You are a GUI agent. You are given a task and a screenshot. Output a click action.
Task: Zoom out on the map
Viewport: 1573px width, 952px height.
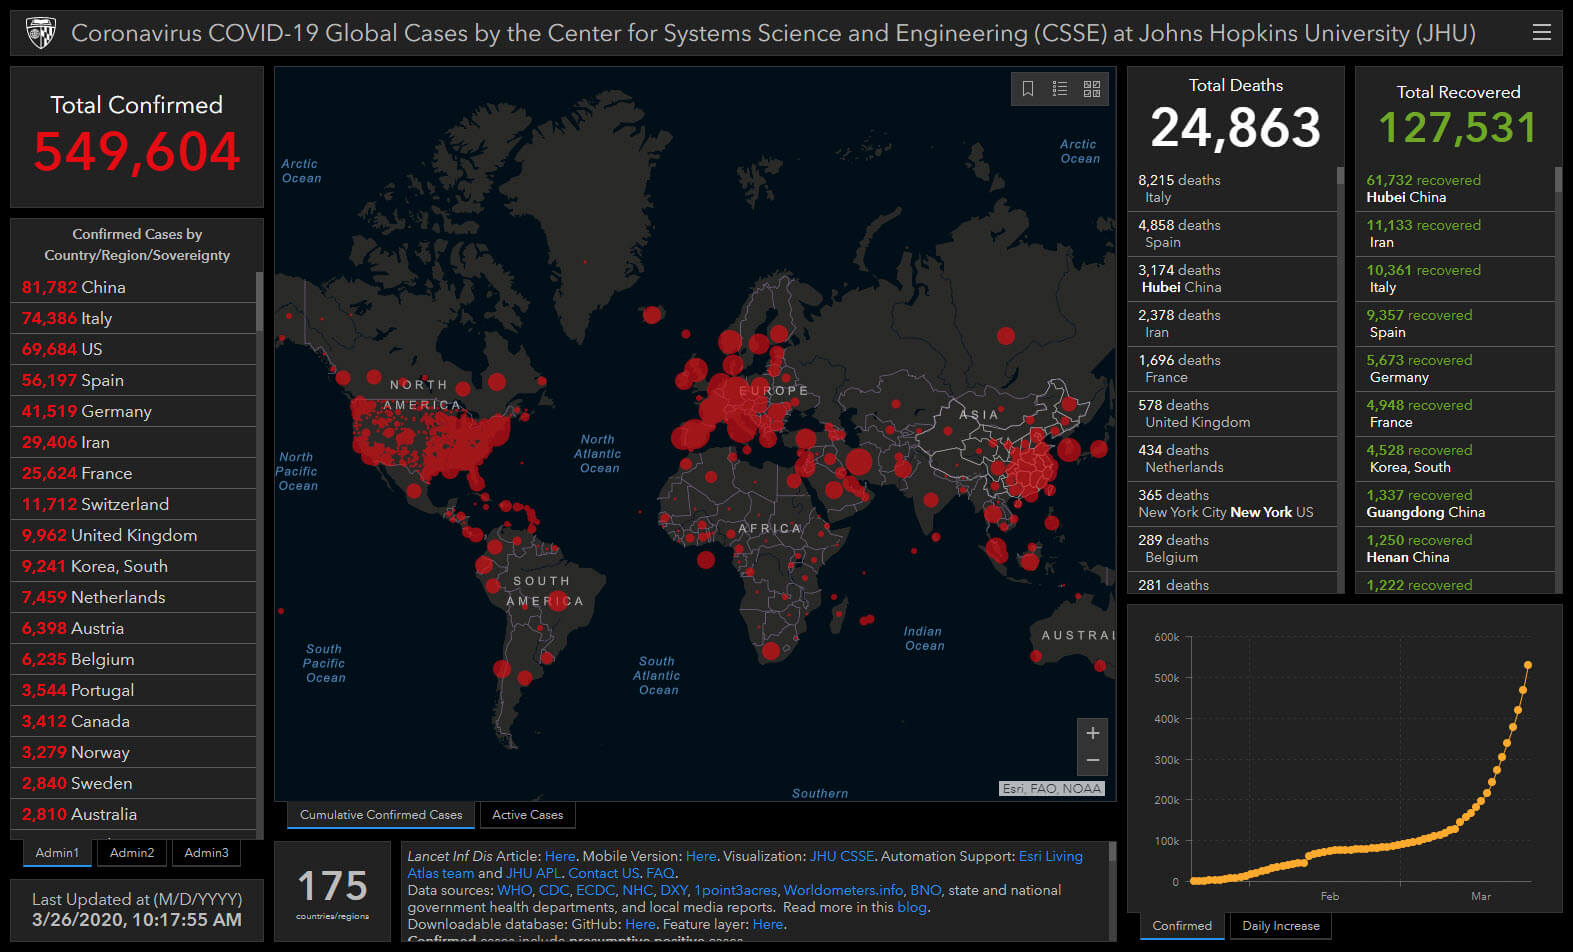click(x=1092, y=761)
